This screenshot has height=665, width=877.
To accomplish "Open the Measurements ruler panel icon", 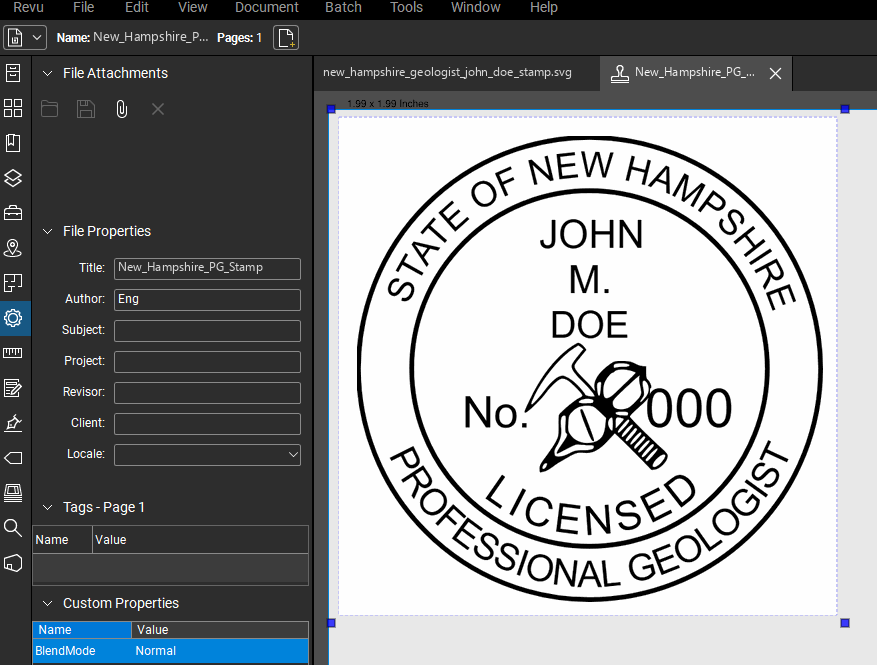I will 13,353.
